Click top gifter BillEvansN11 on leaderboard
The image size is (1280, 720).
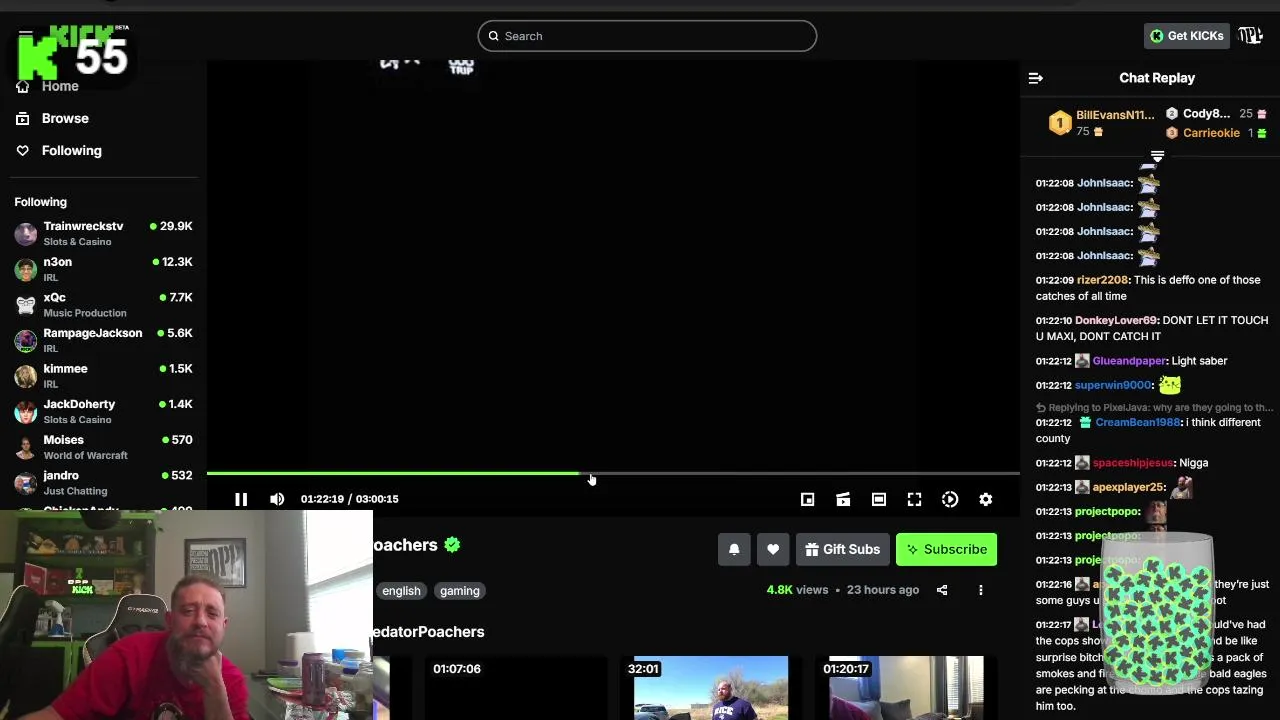pos(1115,115)
